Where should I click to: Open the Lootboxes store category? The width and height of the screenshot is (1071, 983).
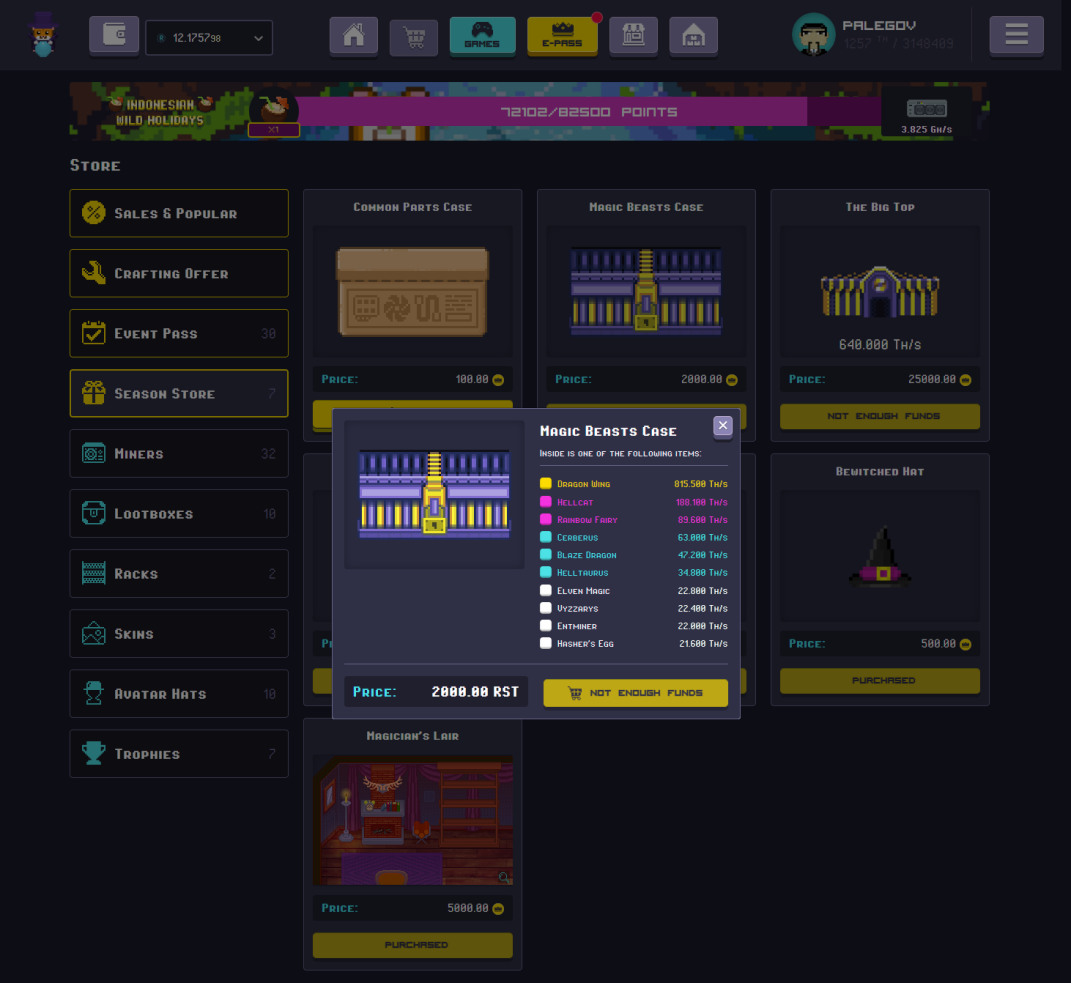[x=179, y=514]
